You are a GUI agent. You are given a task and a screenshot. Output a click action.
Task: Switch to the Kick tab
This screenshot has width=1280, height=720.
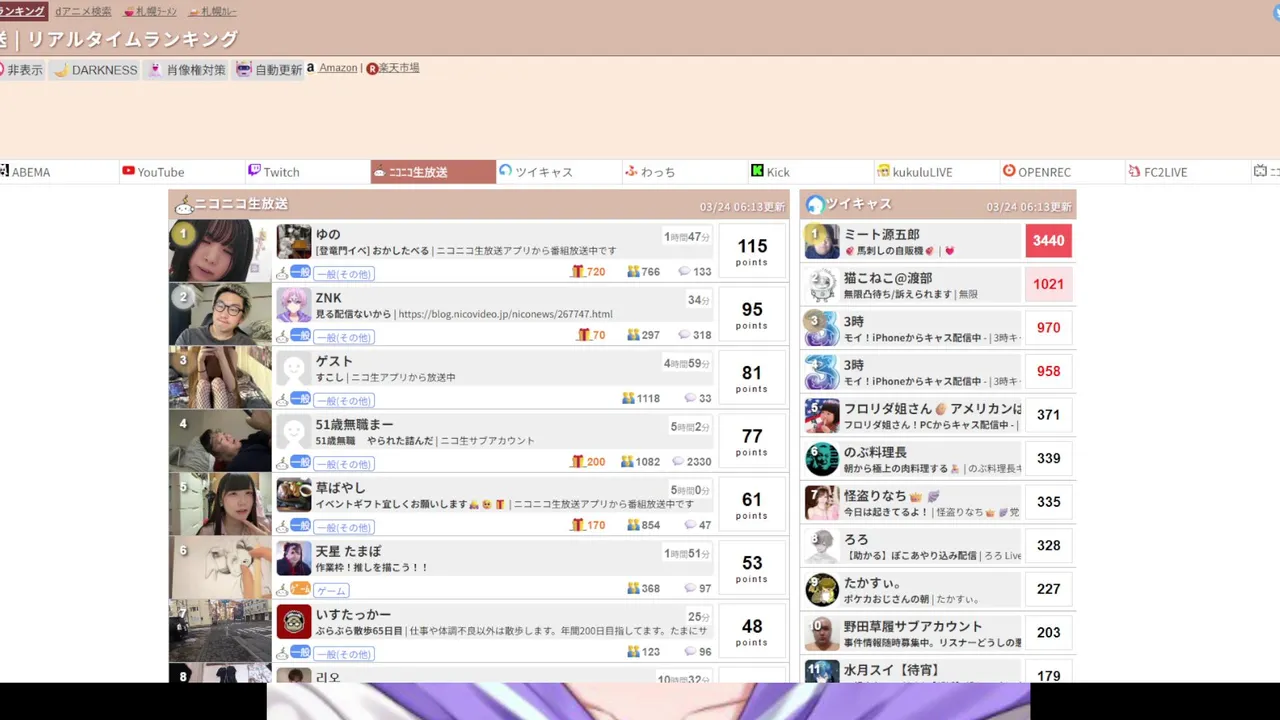(811, 172)
